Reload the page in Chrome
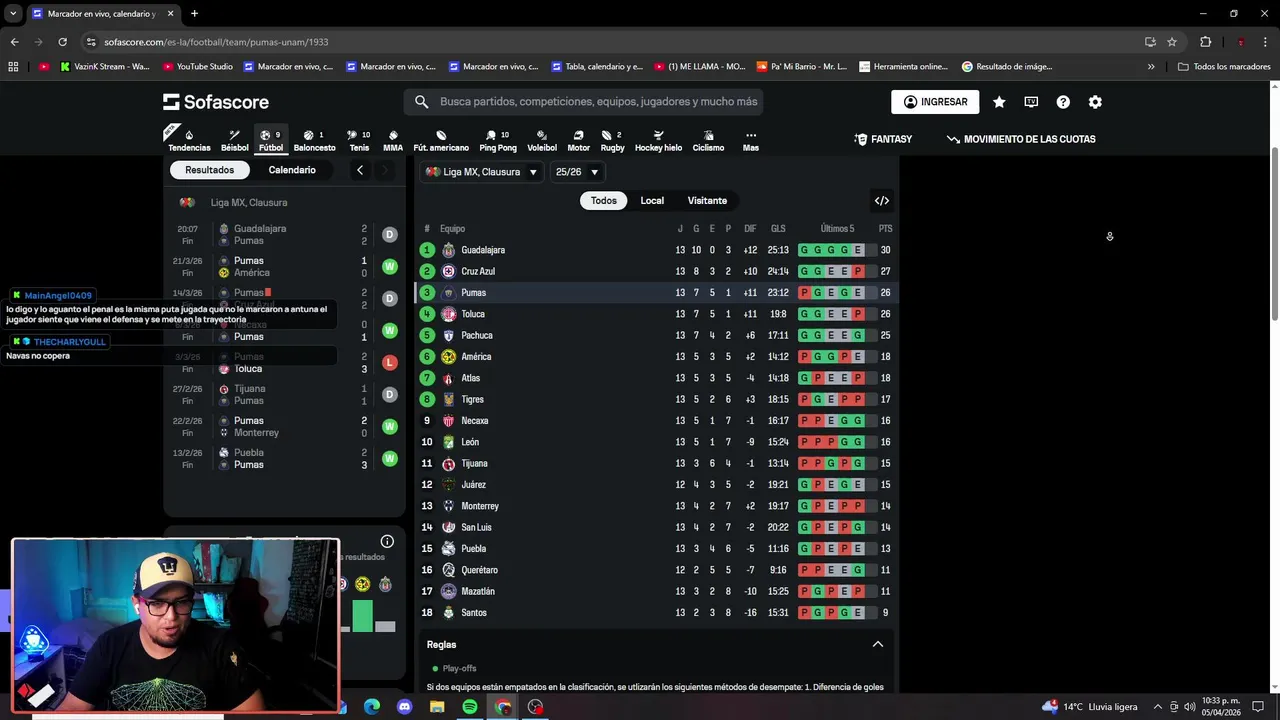 pos(62,42)
